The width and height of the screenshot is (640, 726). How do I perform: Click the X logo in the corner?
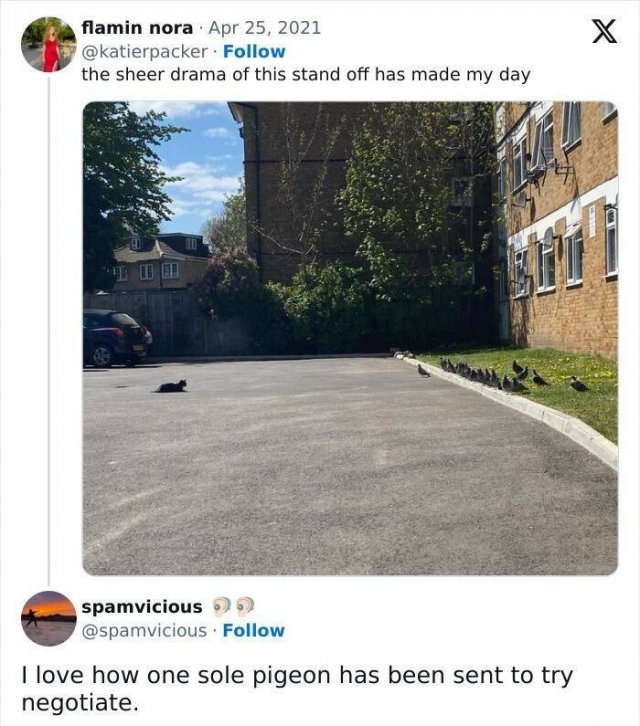603,32
